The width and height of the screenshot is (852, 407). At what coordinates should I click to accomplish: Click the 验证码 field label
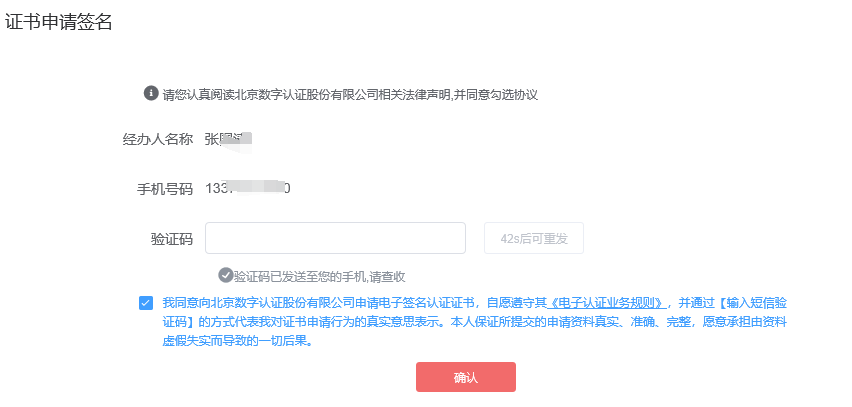[x=171, y=238]
